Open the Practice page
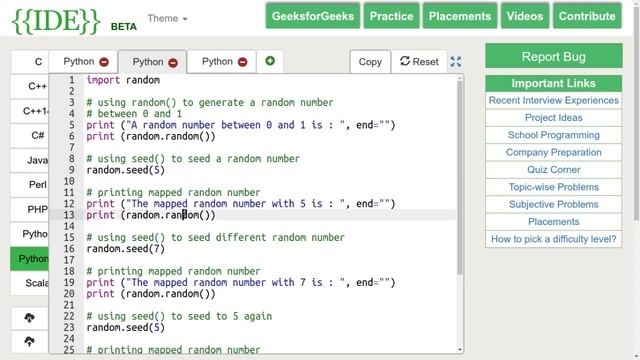Viewport: 640px width, 360px height. [x=391, y=16]
